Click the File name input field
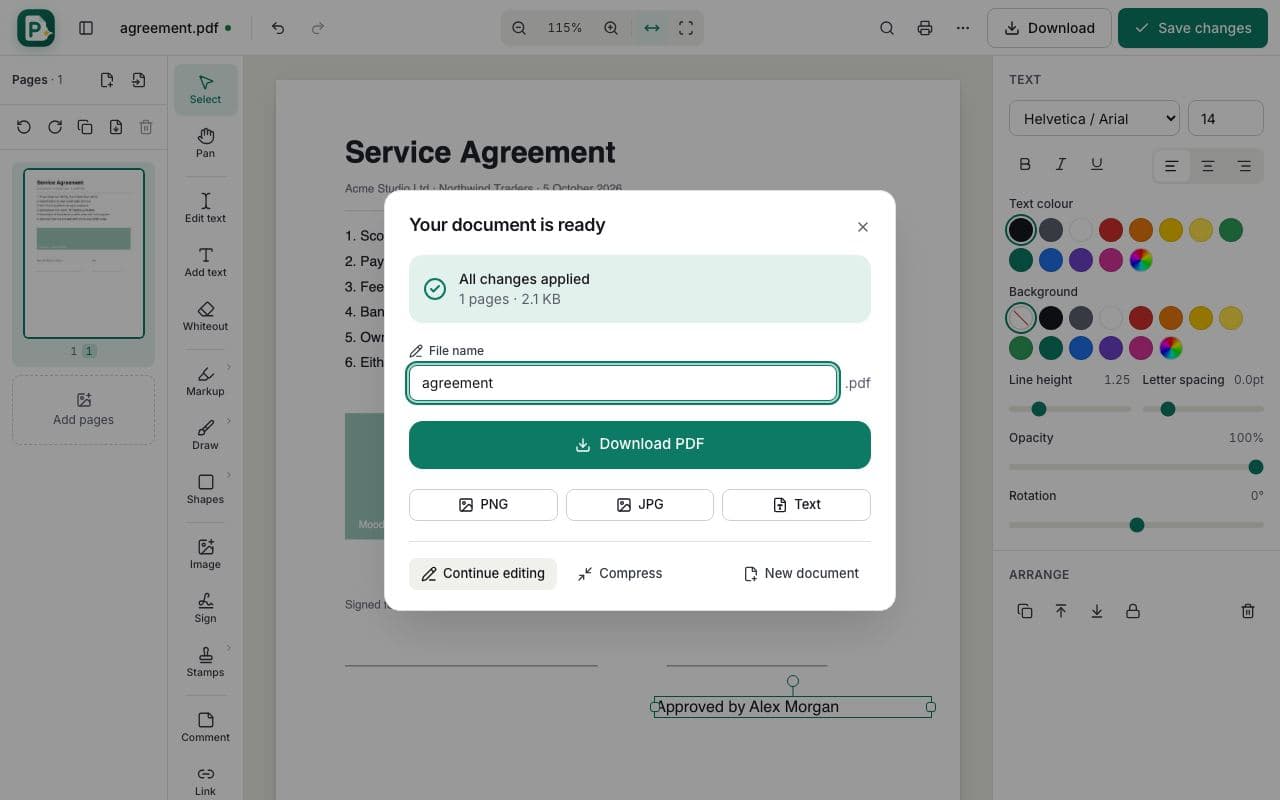Viewport: 1280px width, 800px height. pos(623,383)
